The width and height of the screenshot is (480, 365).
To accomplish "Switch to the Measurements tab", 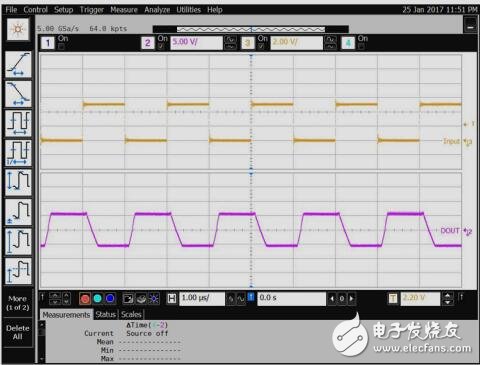I will 66,315.
